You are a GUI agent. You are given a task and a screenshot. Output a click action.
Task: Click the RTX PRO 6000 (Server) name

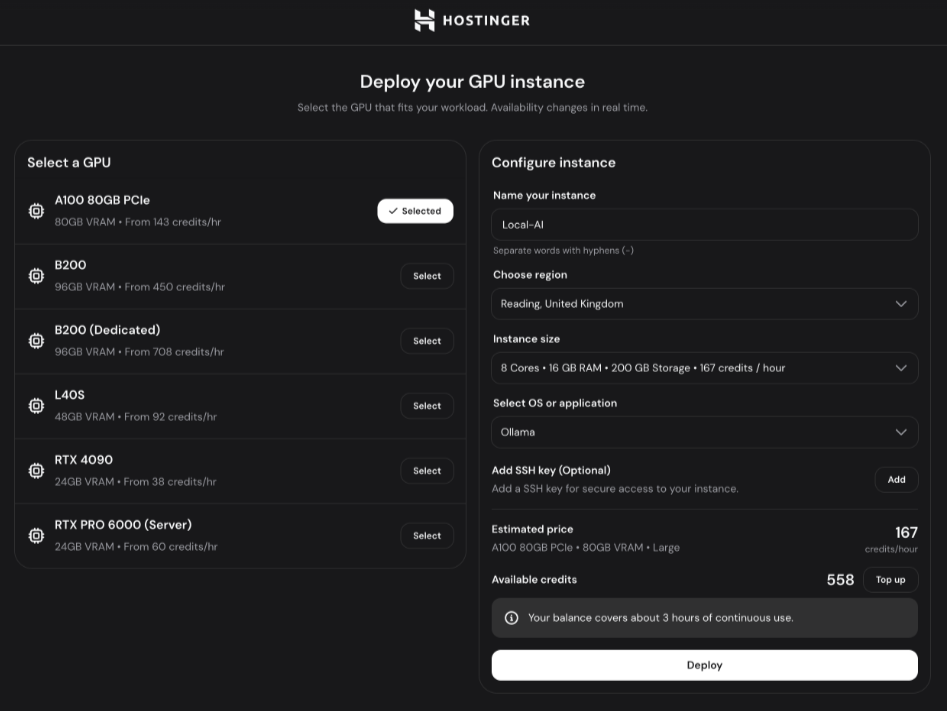pyautogui.click(x=123, y=525)
